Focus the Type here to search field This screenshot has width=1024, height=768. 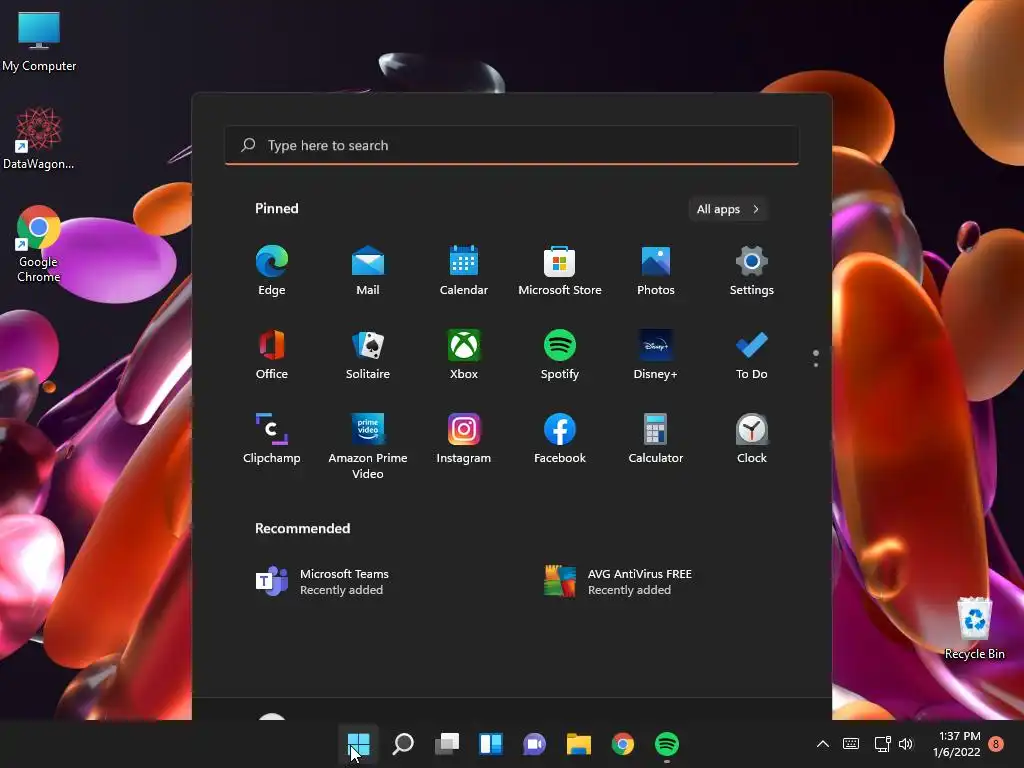click(511, 145)
